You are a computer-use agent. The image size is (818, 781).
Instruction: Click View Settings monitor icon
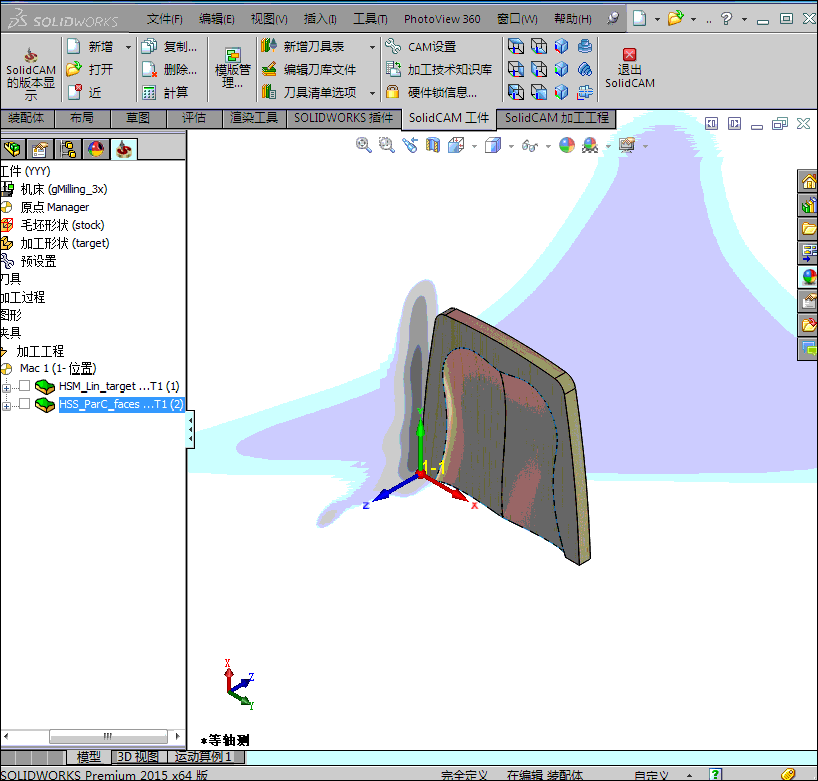(x=627, y=145)
